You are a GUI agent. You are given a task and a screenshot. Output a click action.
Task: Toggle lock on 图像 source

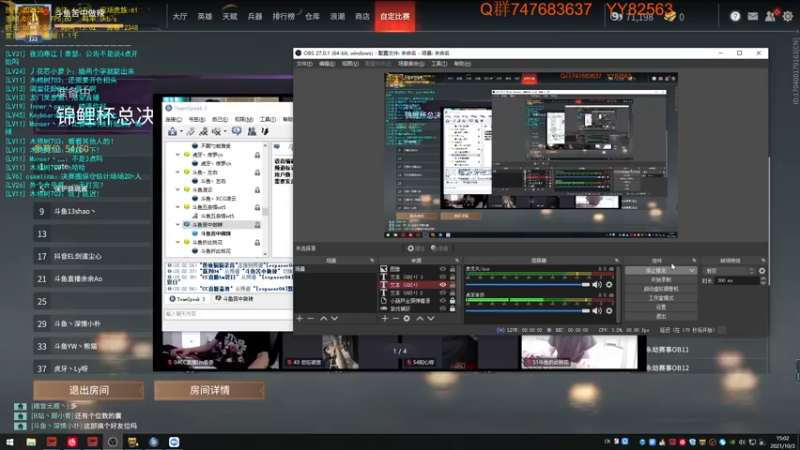pos(453,269)
